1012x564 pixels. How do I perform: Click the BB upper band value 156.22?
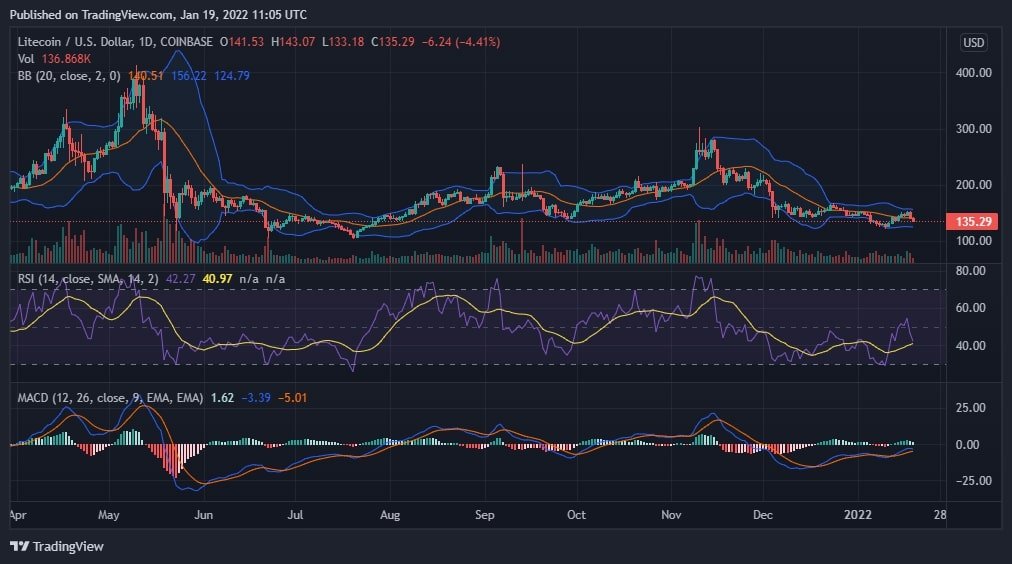tap(188, 76)
